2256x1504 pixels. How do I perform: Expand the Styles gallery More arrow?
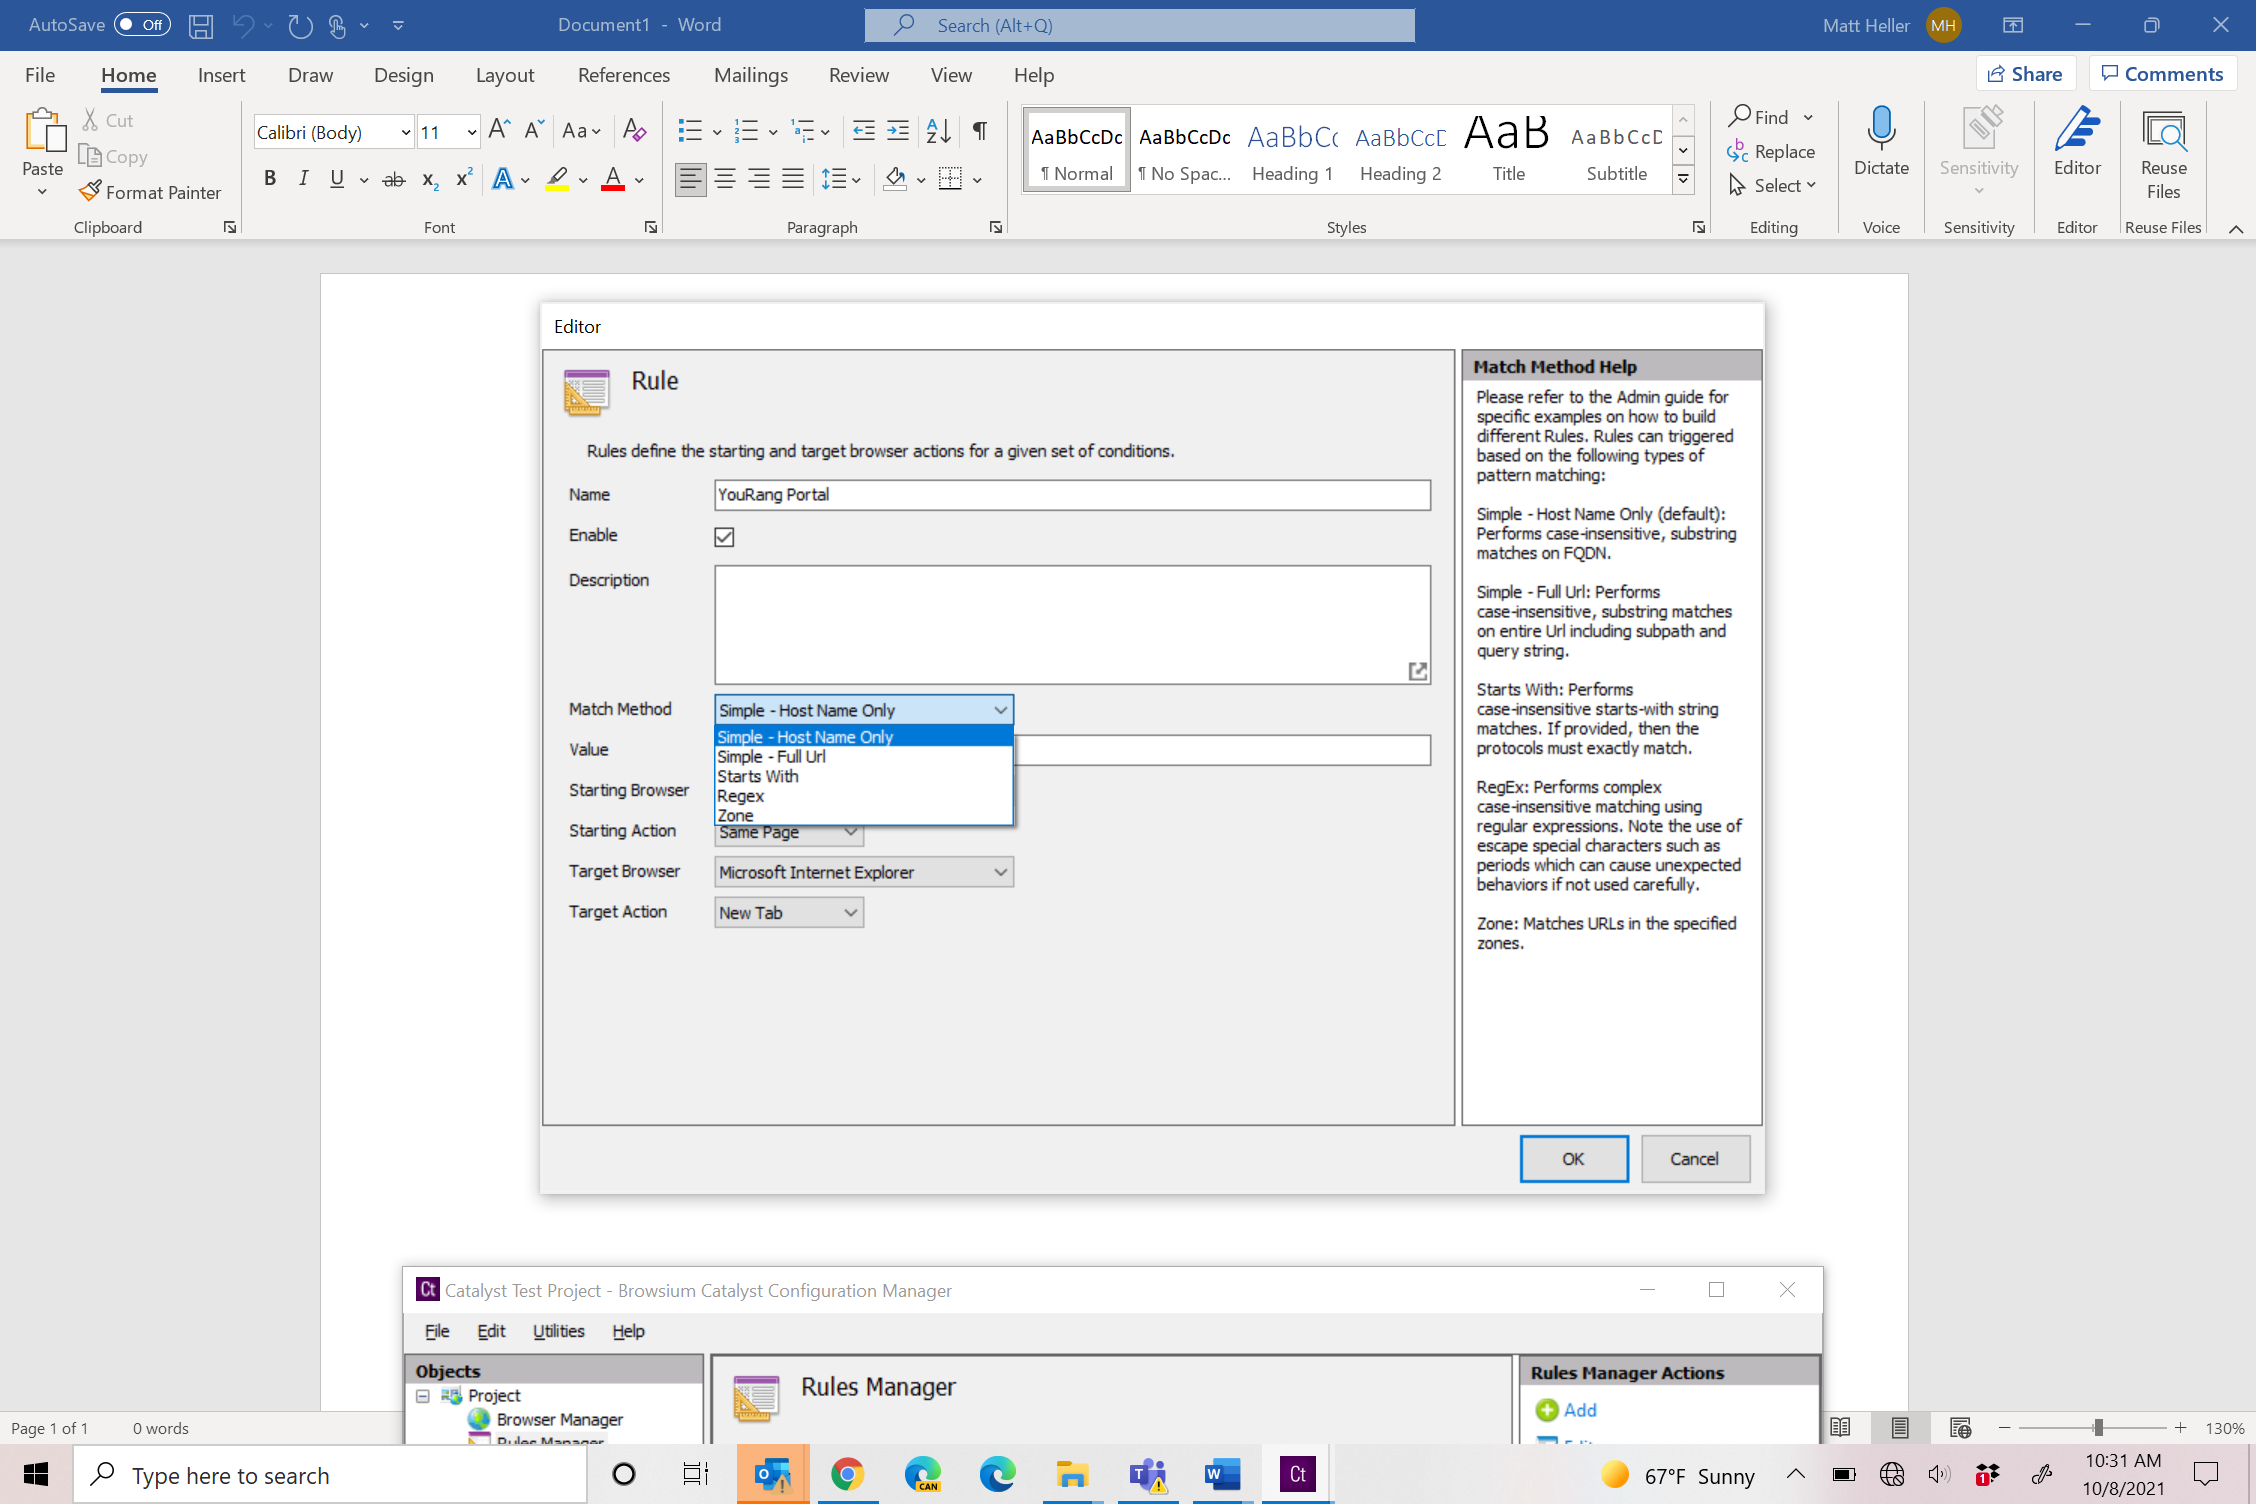(1684, 180)
